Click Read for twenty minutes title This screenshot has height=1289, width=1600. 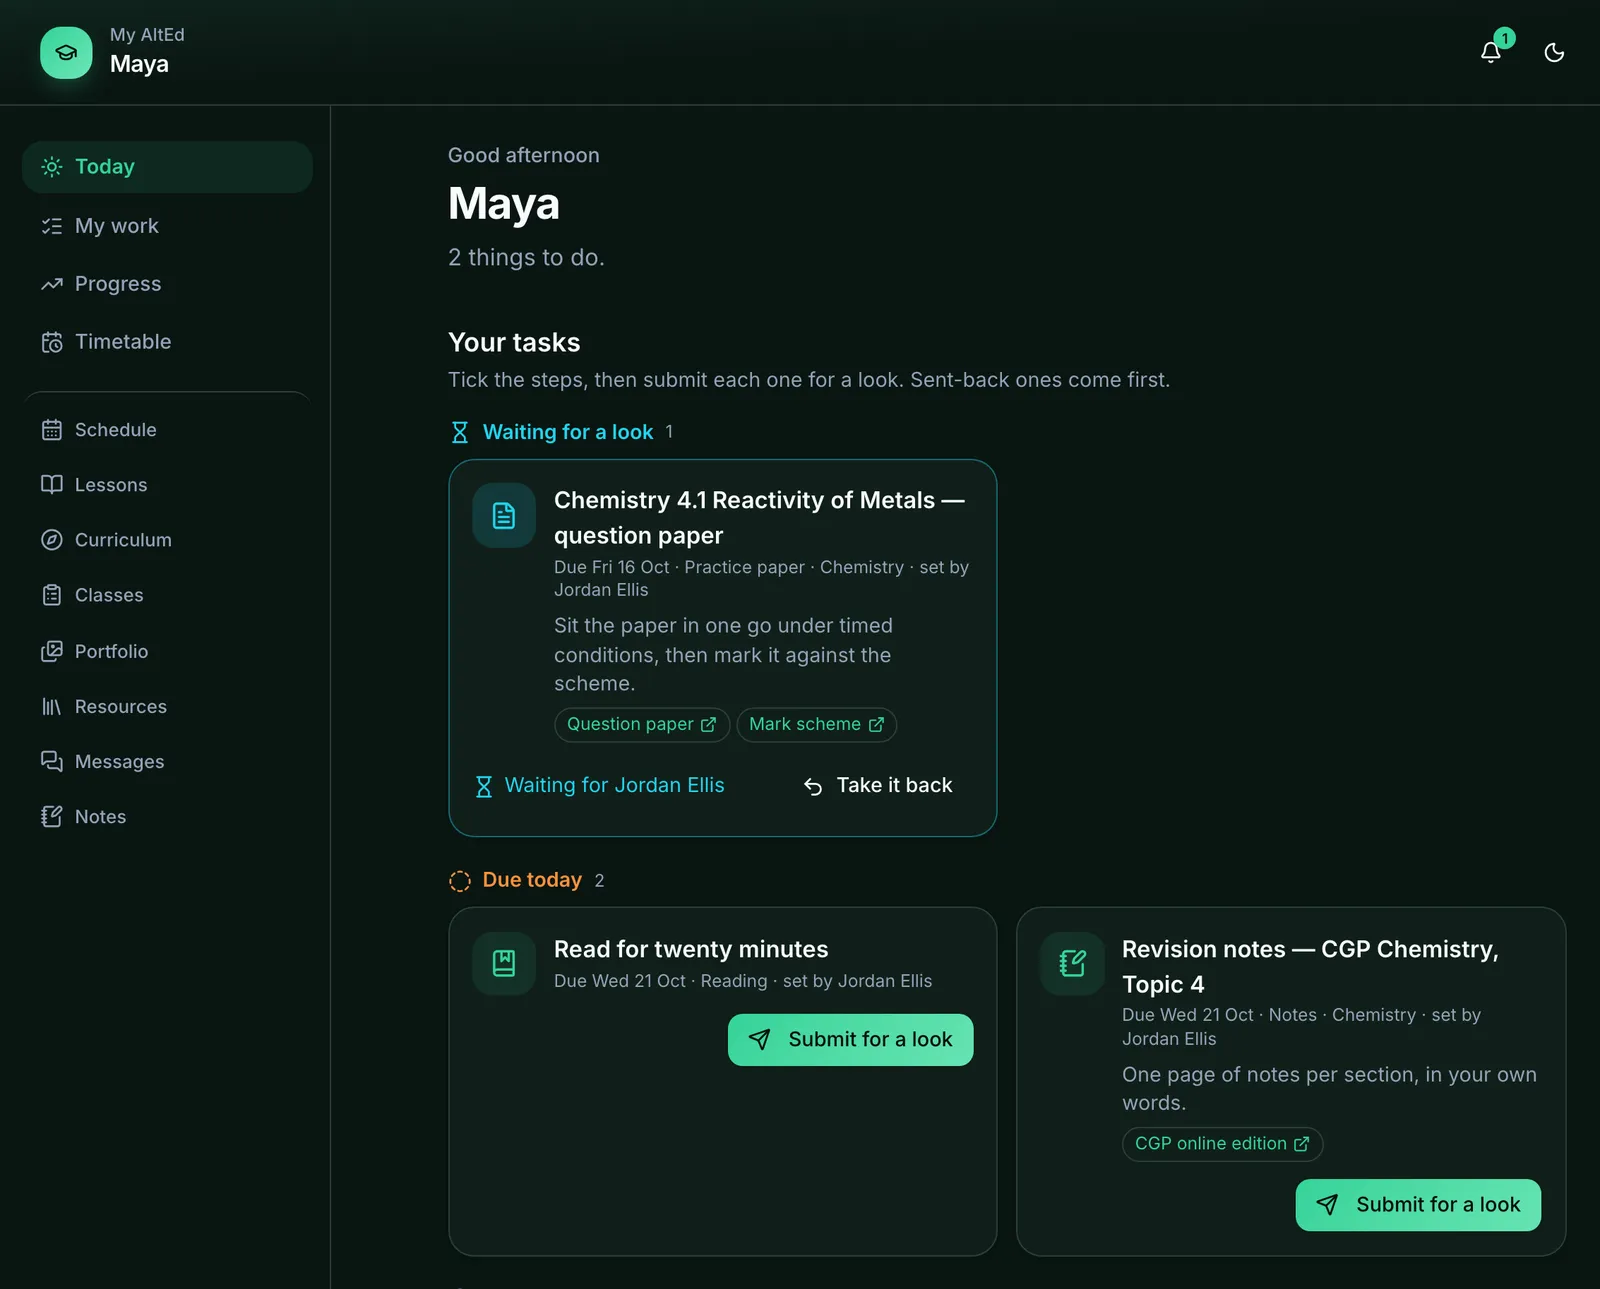pos(691,949)
